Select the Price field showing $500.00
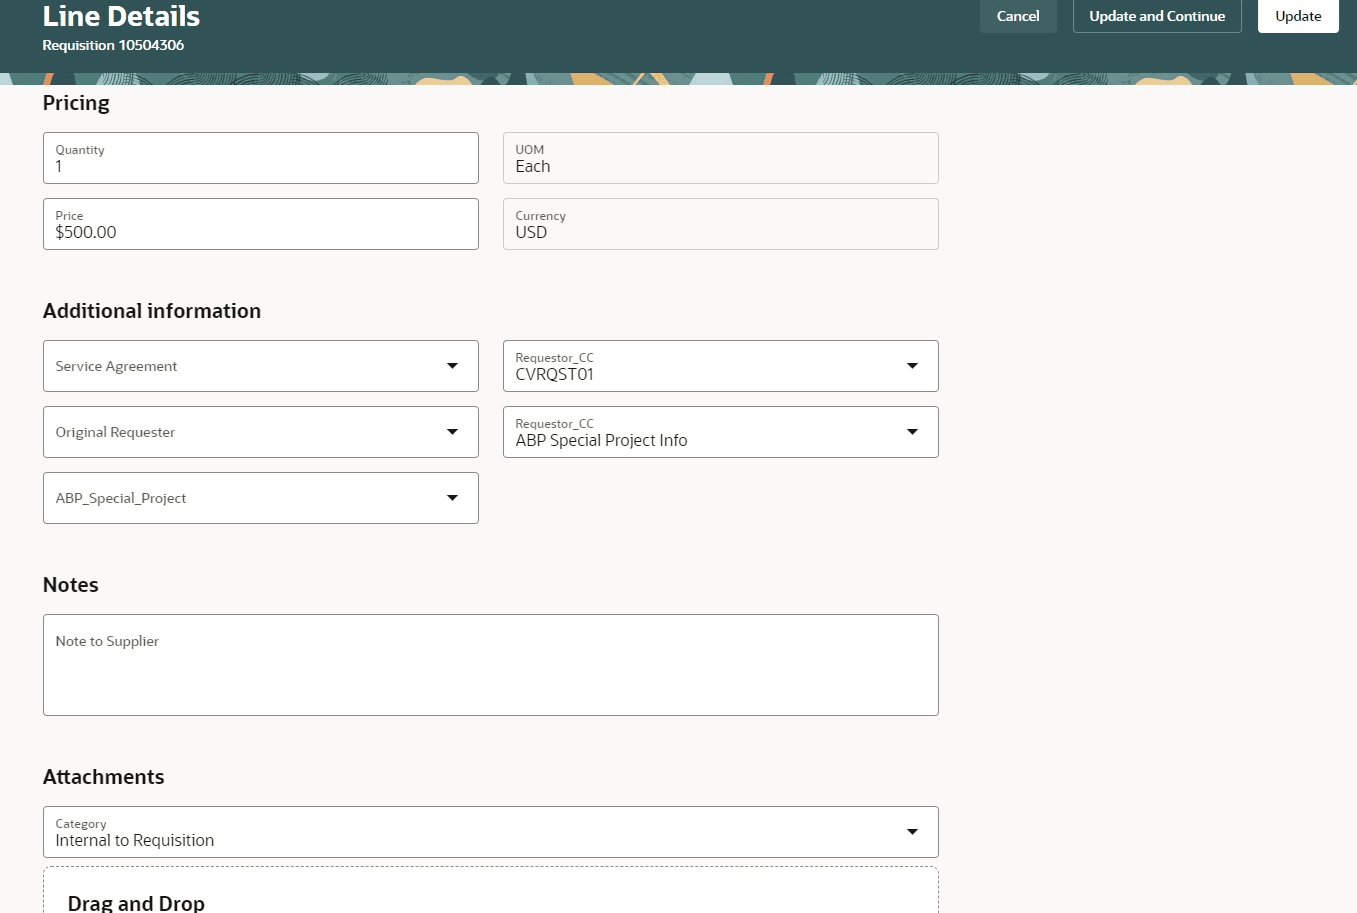The width and height of the screenshot is (1357, 913). tap(261, 224)
